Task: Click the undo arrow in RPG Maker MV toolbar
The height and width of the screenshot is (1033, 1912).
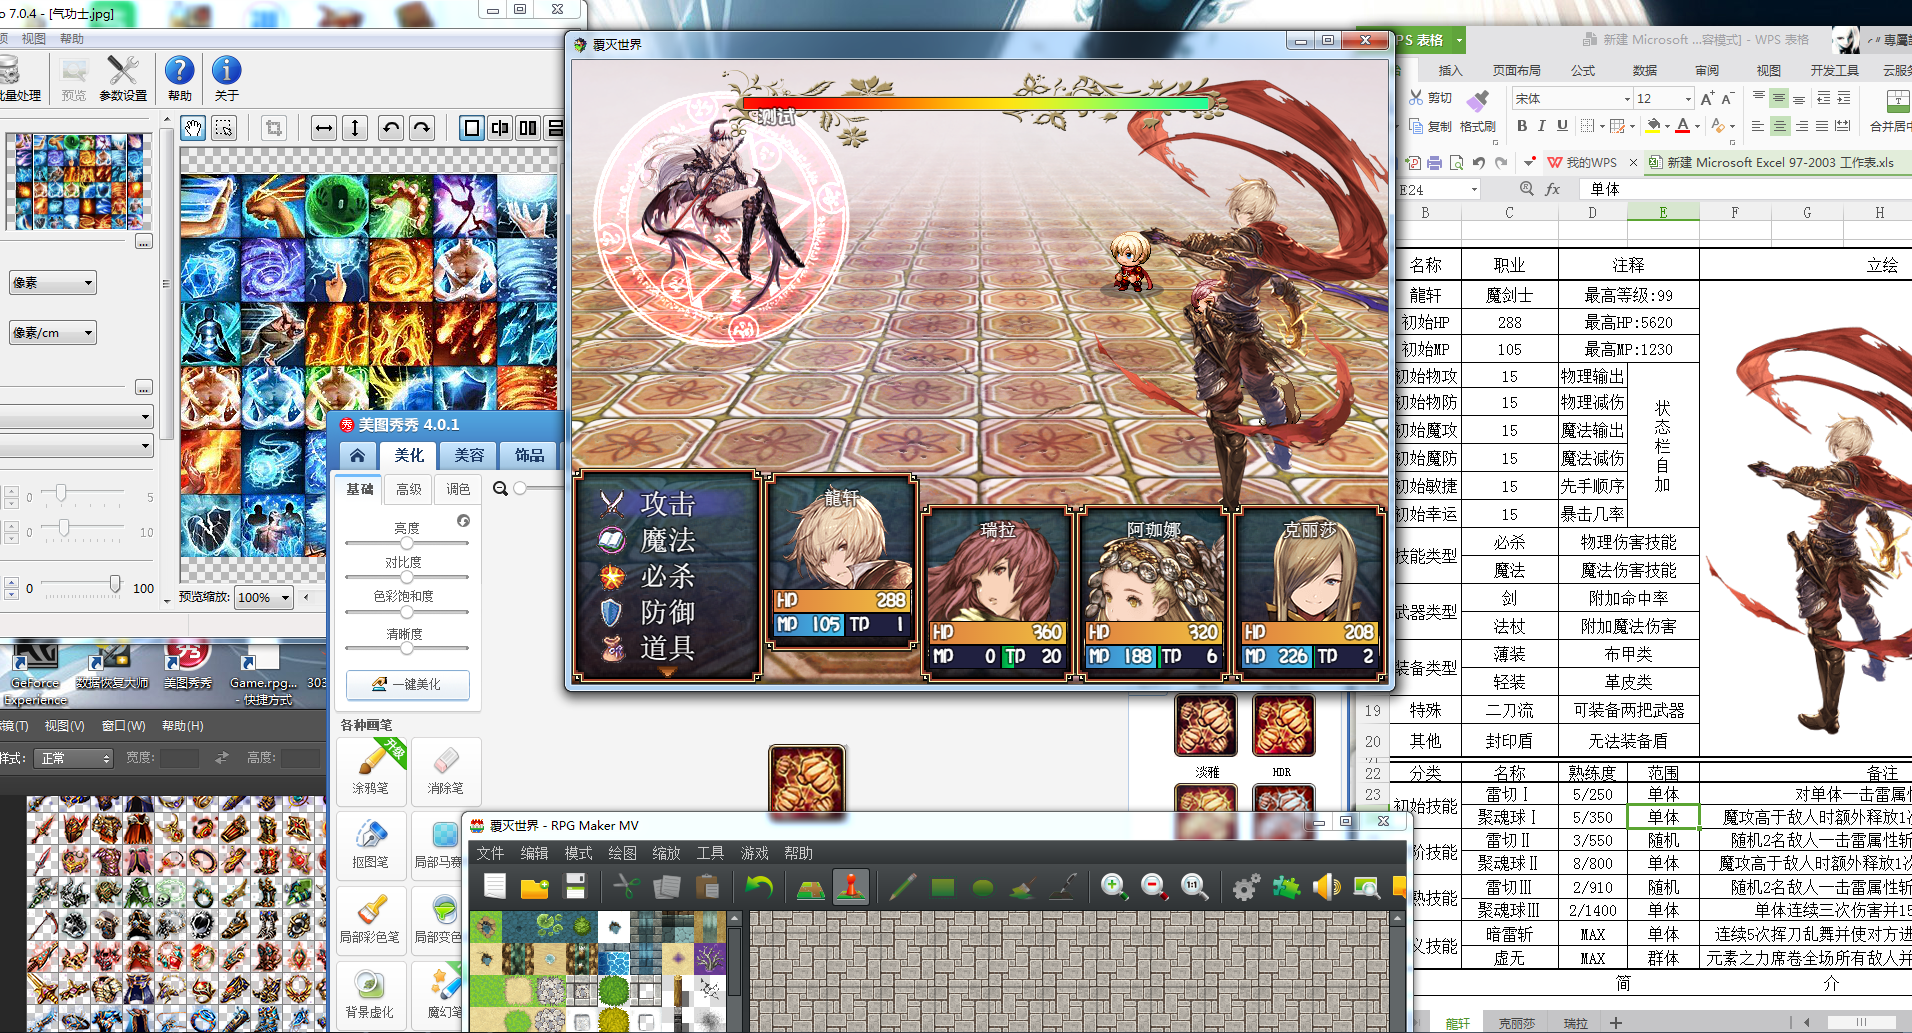Action: [760, 886]
